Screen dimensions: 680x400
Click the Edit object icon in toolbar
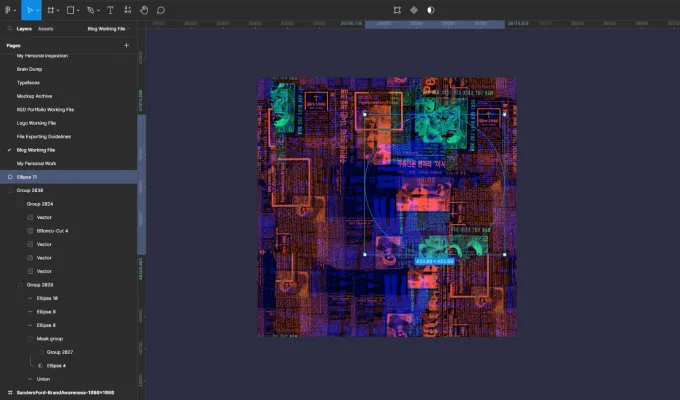[x=397, y=10]
